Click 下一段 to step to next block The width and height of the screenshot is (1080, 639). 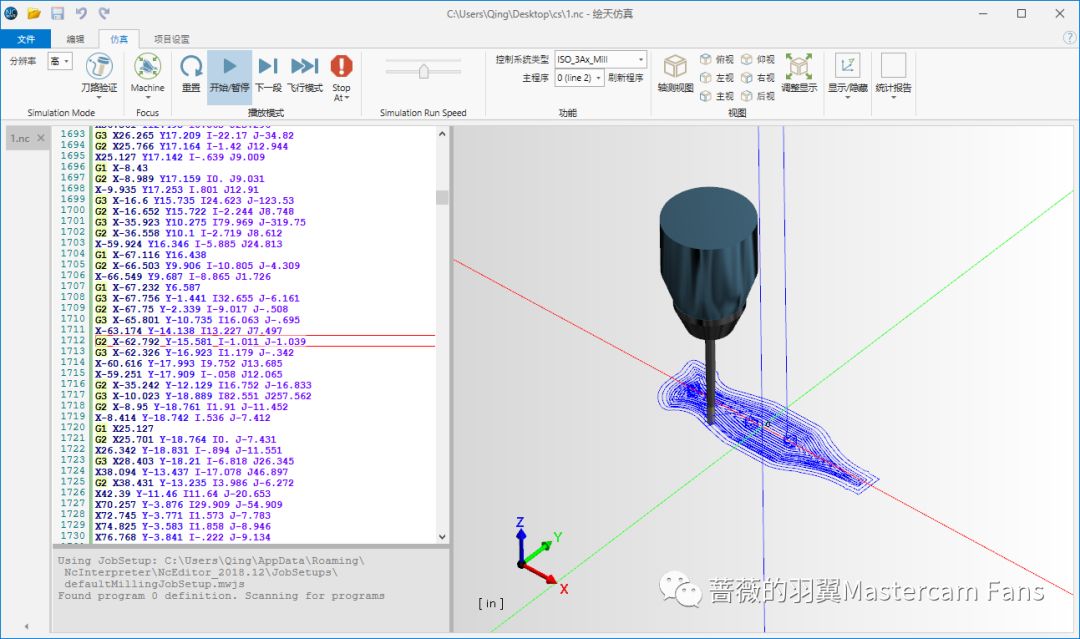[x=268, y=73]
